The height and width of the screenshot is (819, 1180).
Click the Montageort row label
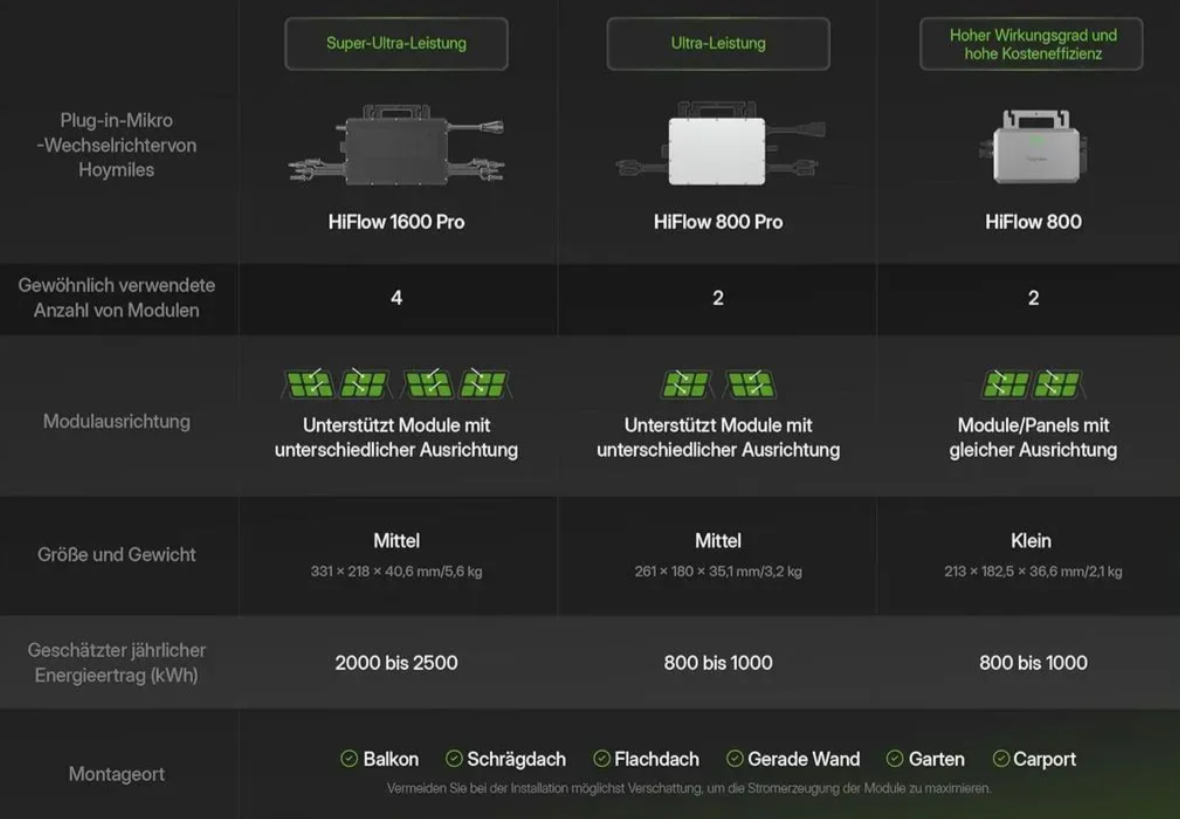click(x=117, y=774)
